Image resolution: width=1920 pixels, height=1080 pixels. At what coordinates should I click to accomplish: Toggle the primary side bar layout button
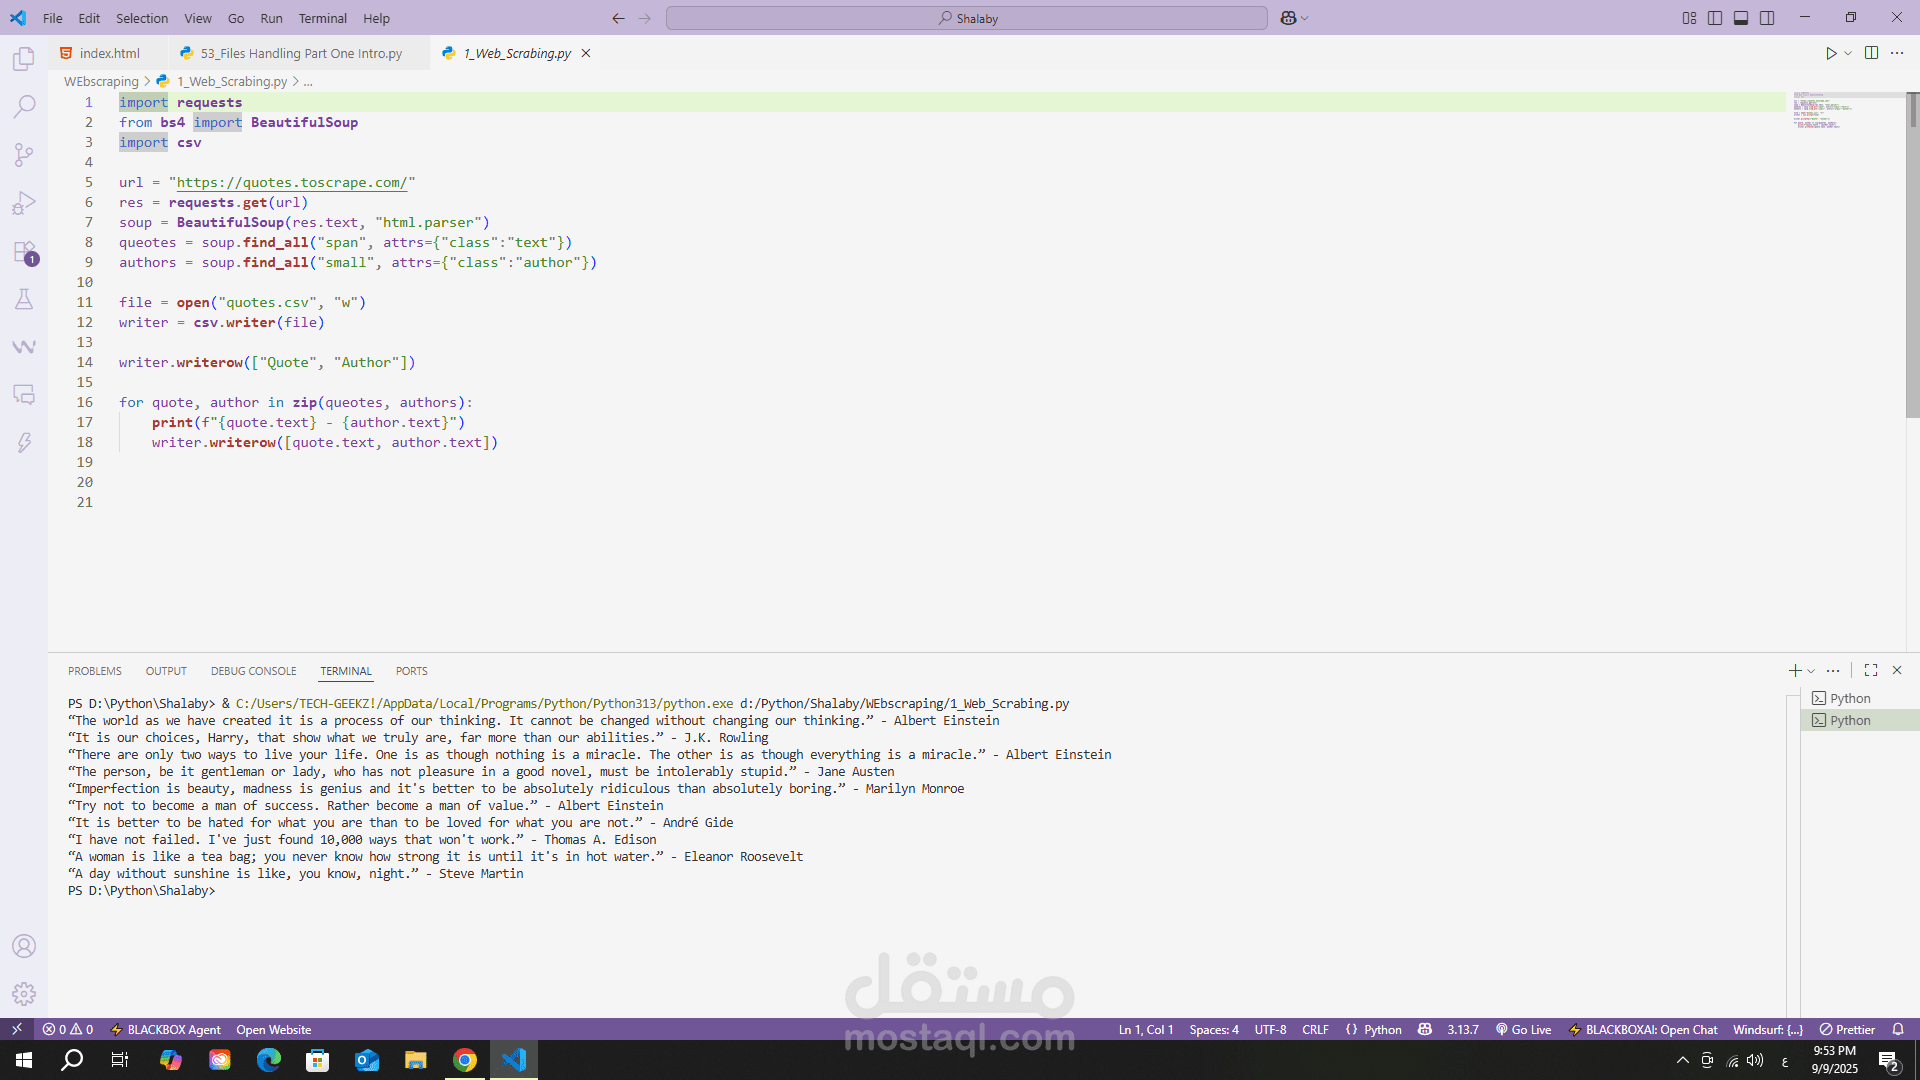(1715, 18)
